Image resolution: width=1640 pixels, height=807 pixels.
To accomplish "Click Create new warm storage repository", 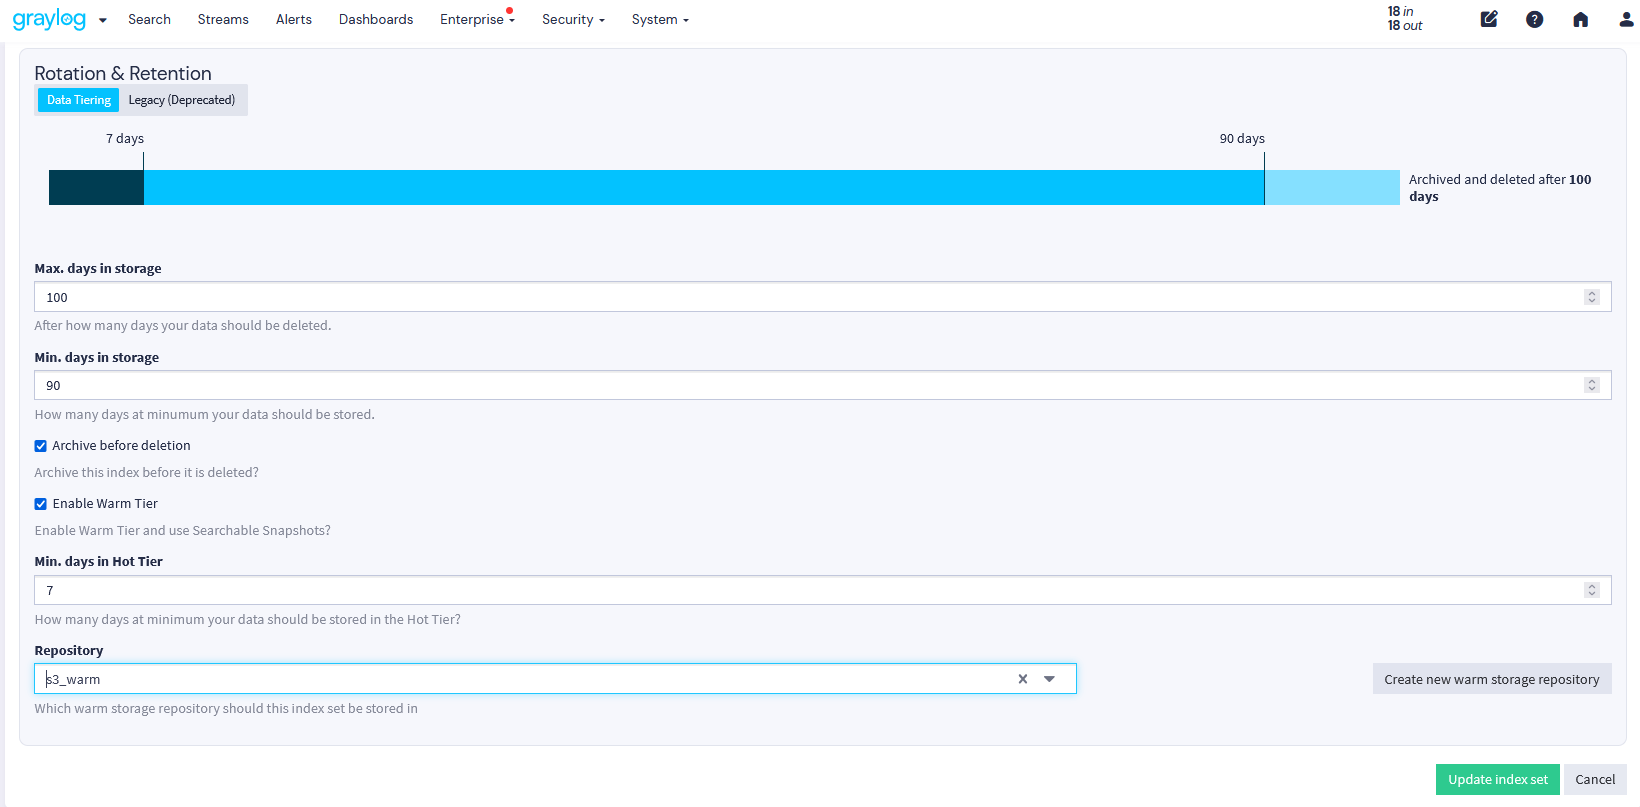I will 1491,679.
